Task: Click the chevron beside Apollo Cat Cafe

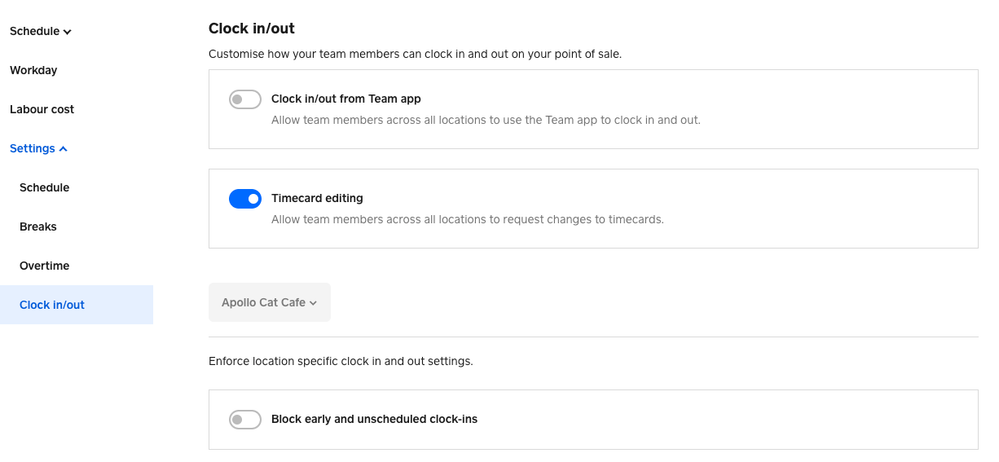Action: click(x=314, y=303)
